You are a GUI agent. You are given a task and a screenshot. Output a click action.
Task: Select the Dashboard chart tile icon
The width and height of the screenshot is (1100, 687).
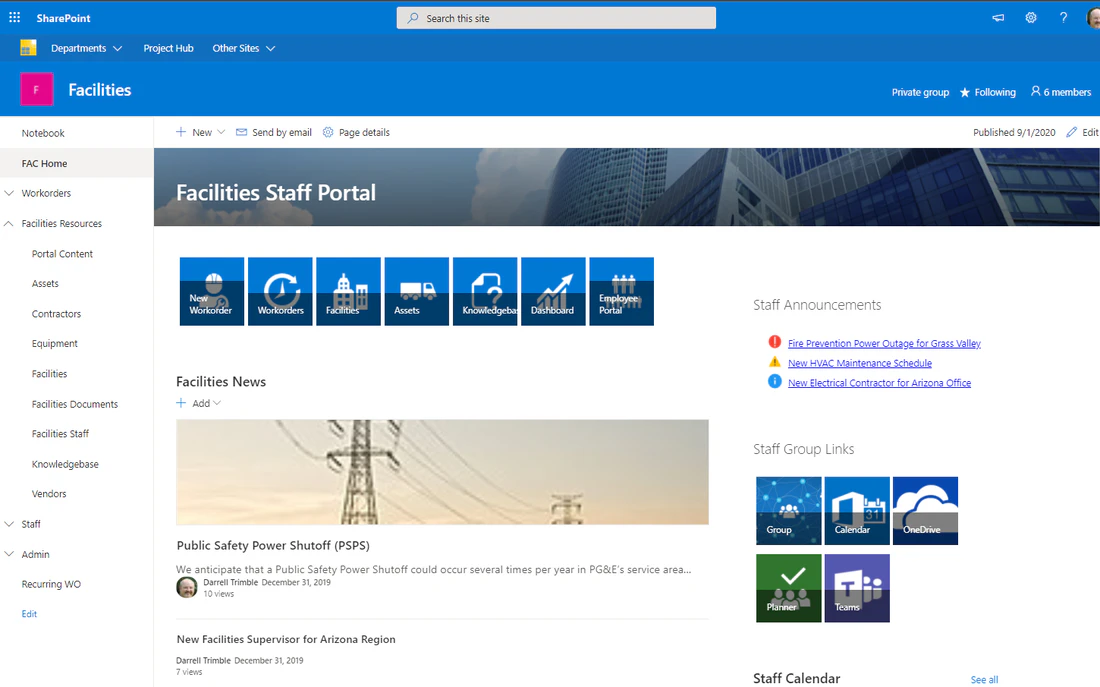tap(553, 291)
